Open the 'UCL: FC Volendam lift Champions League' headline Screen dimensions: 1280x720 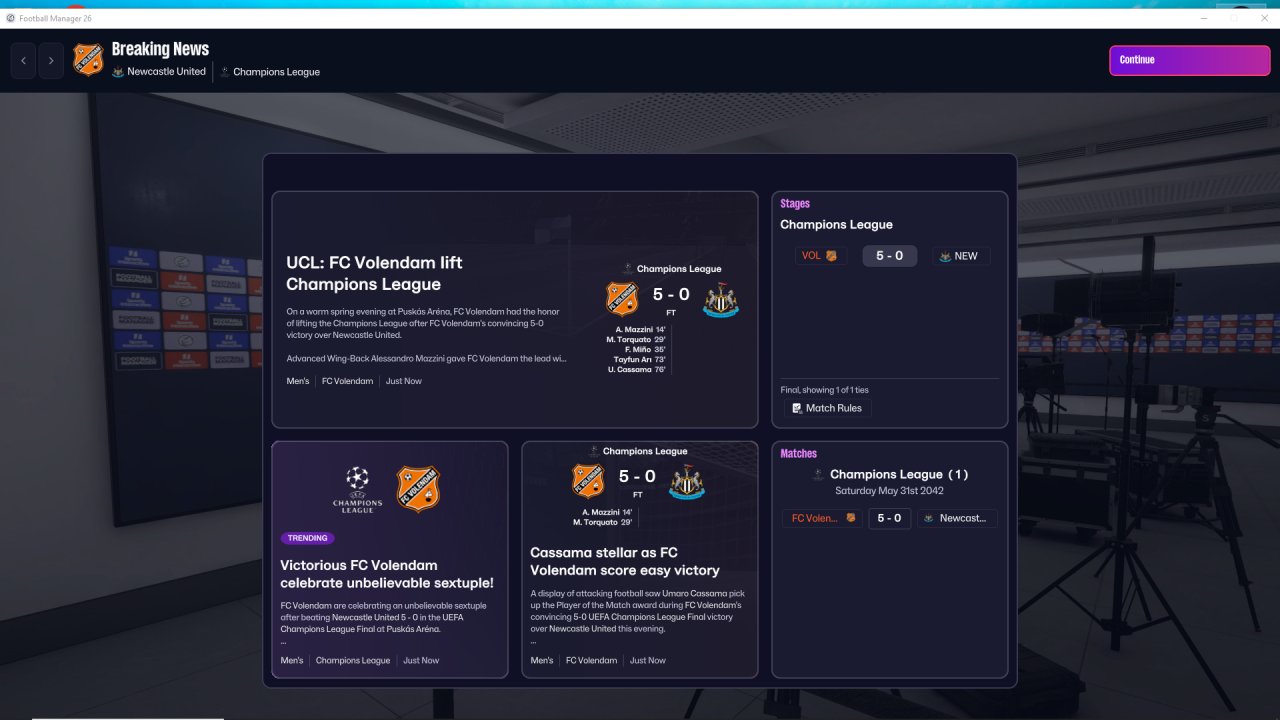click(x=374, y=272)
